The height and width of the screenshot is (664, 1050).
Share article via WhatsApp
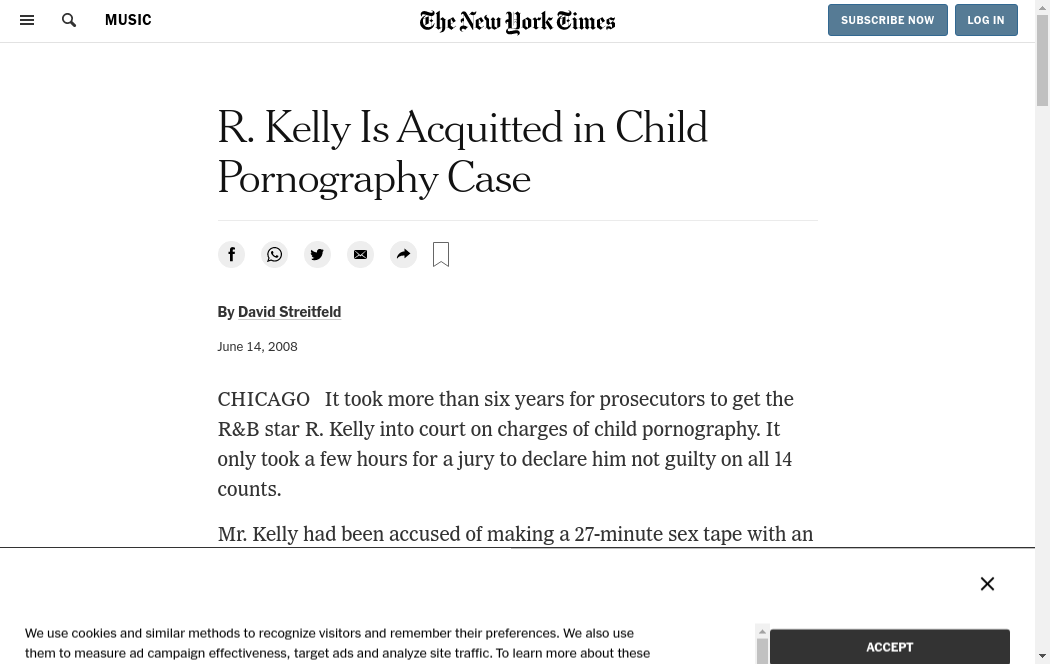pyautogui.click(x=274, y=255)
